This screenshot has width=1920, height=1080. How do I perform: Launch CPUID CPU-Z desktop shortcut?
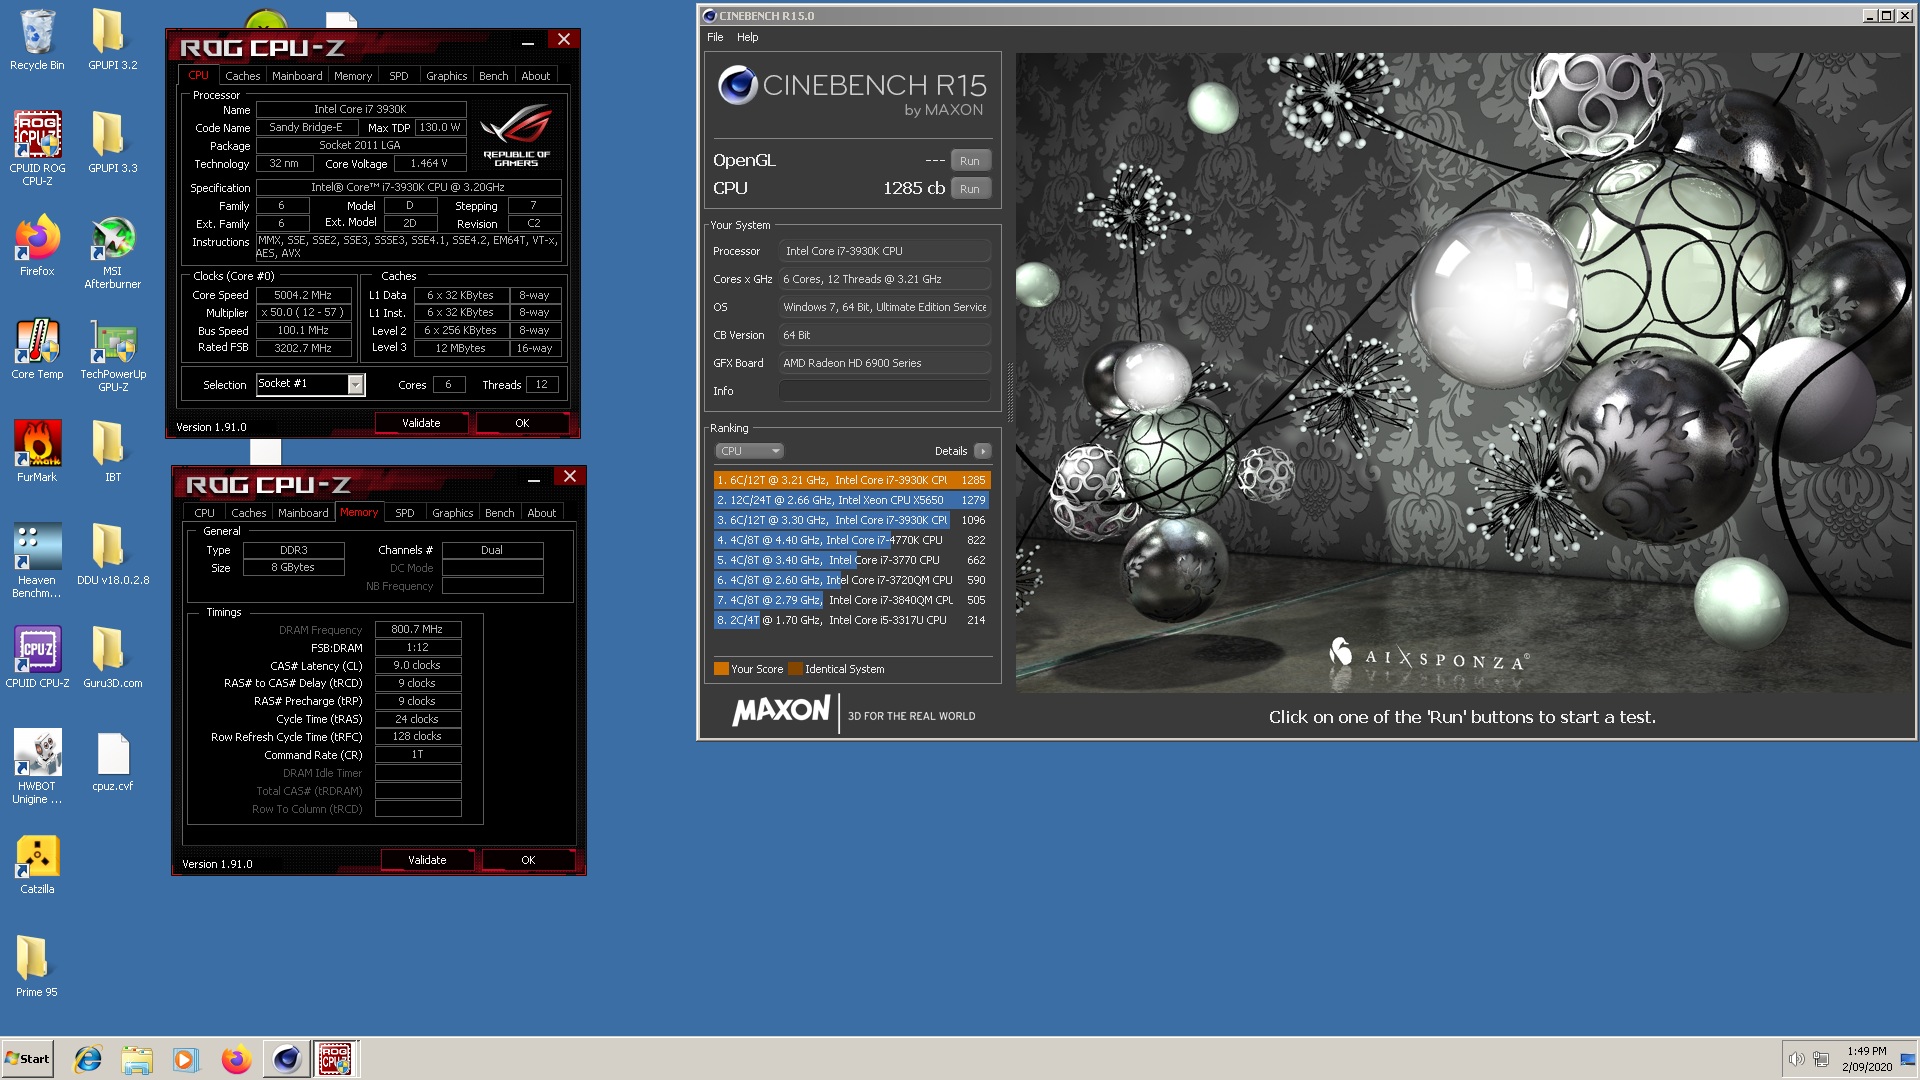click(x=37, y=658)
